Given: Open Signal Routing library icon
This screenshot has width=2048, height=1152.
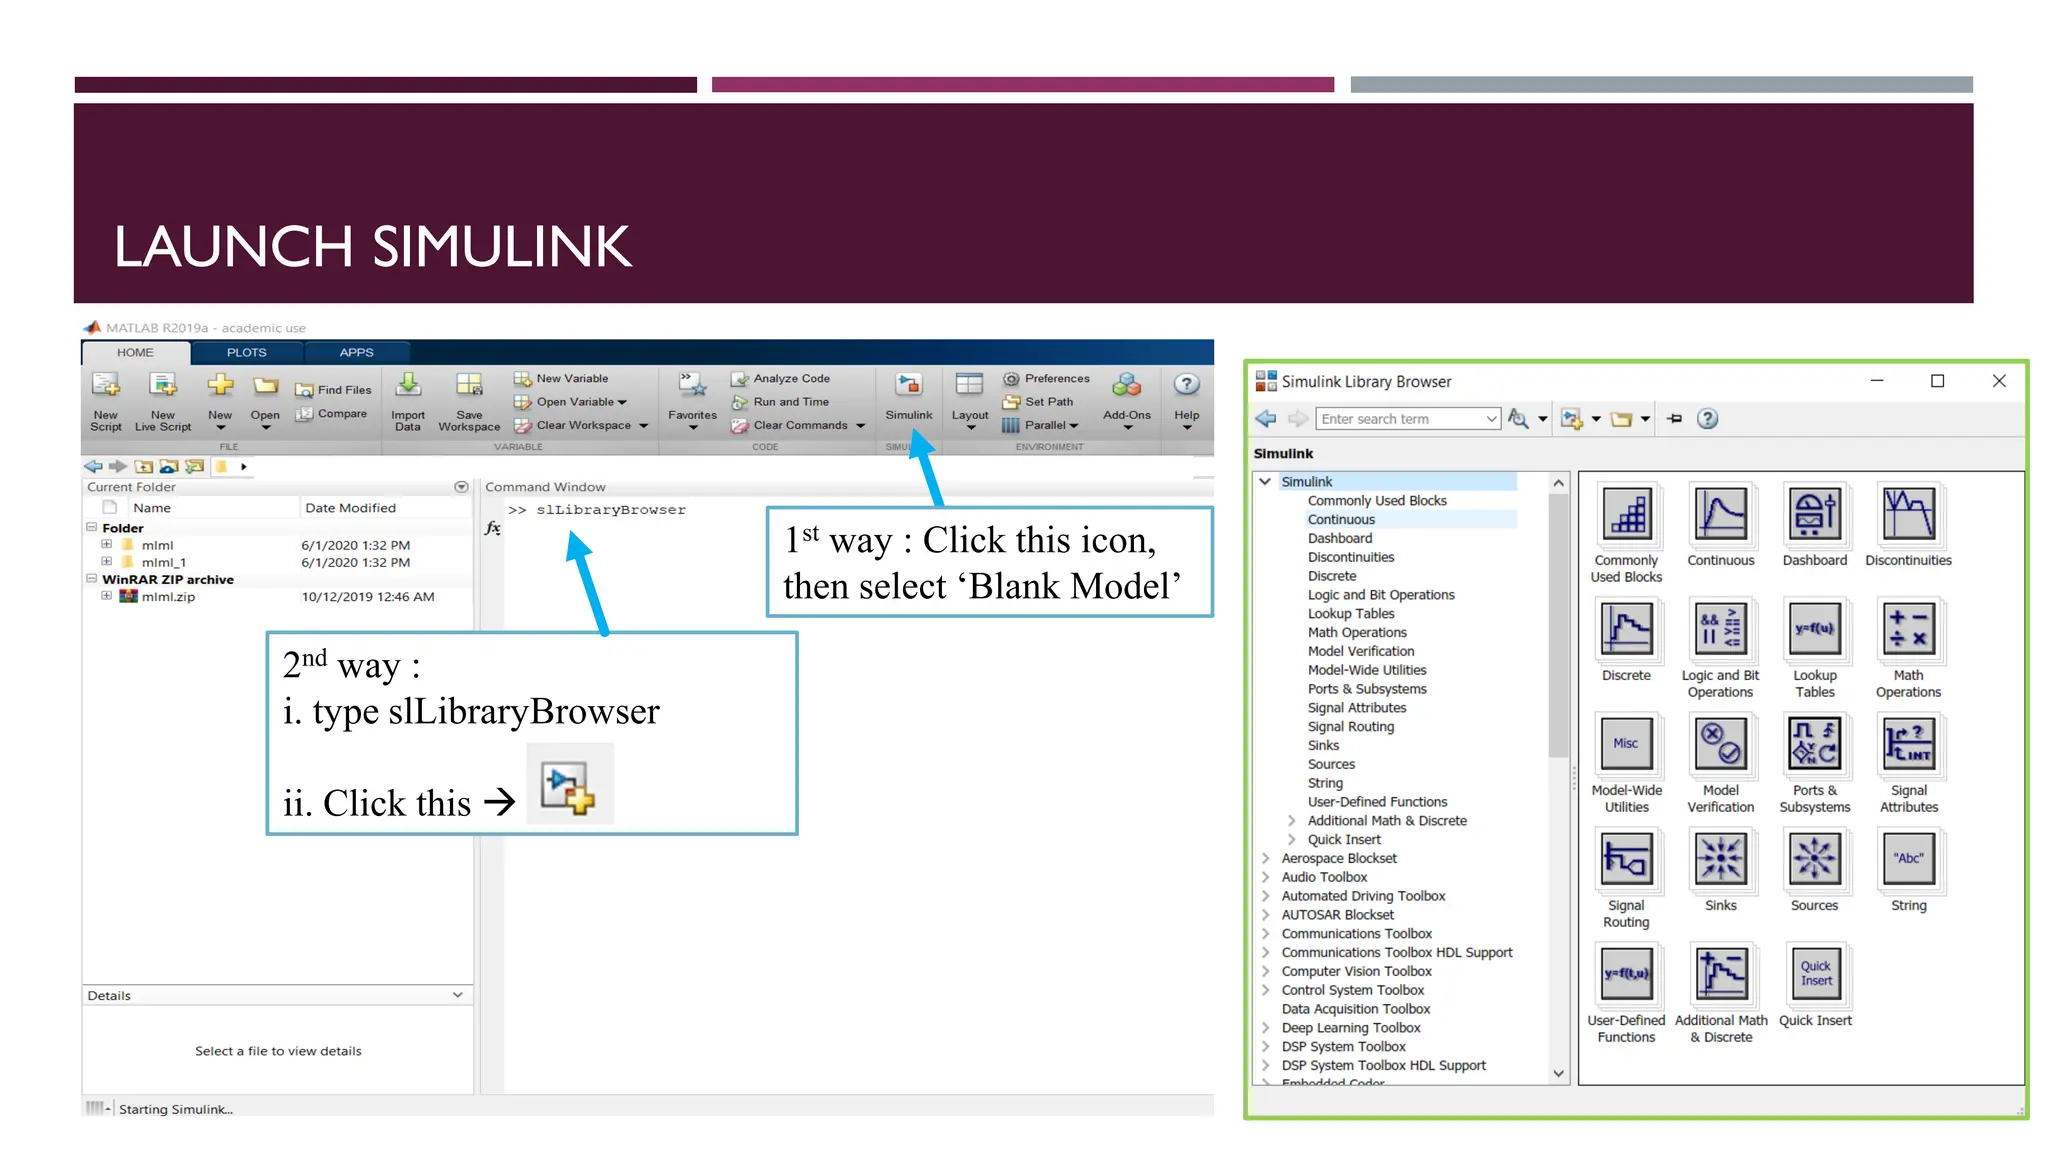Looking at the screenshot, I should coord(1626,859).
